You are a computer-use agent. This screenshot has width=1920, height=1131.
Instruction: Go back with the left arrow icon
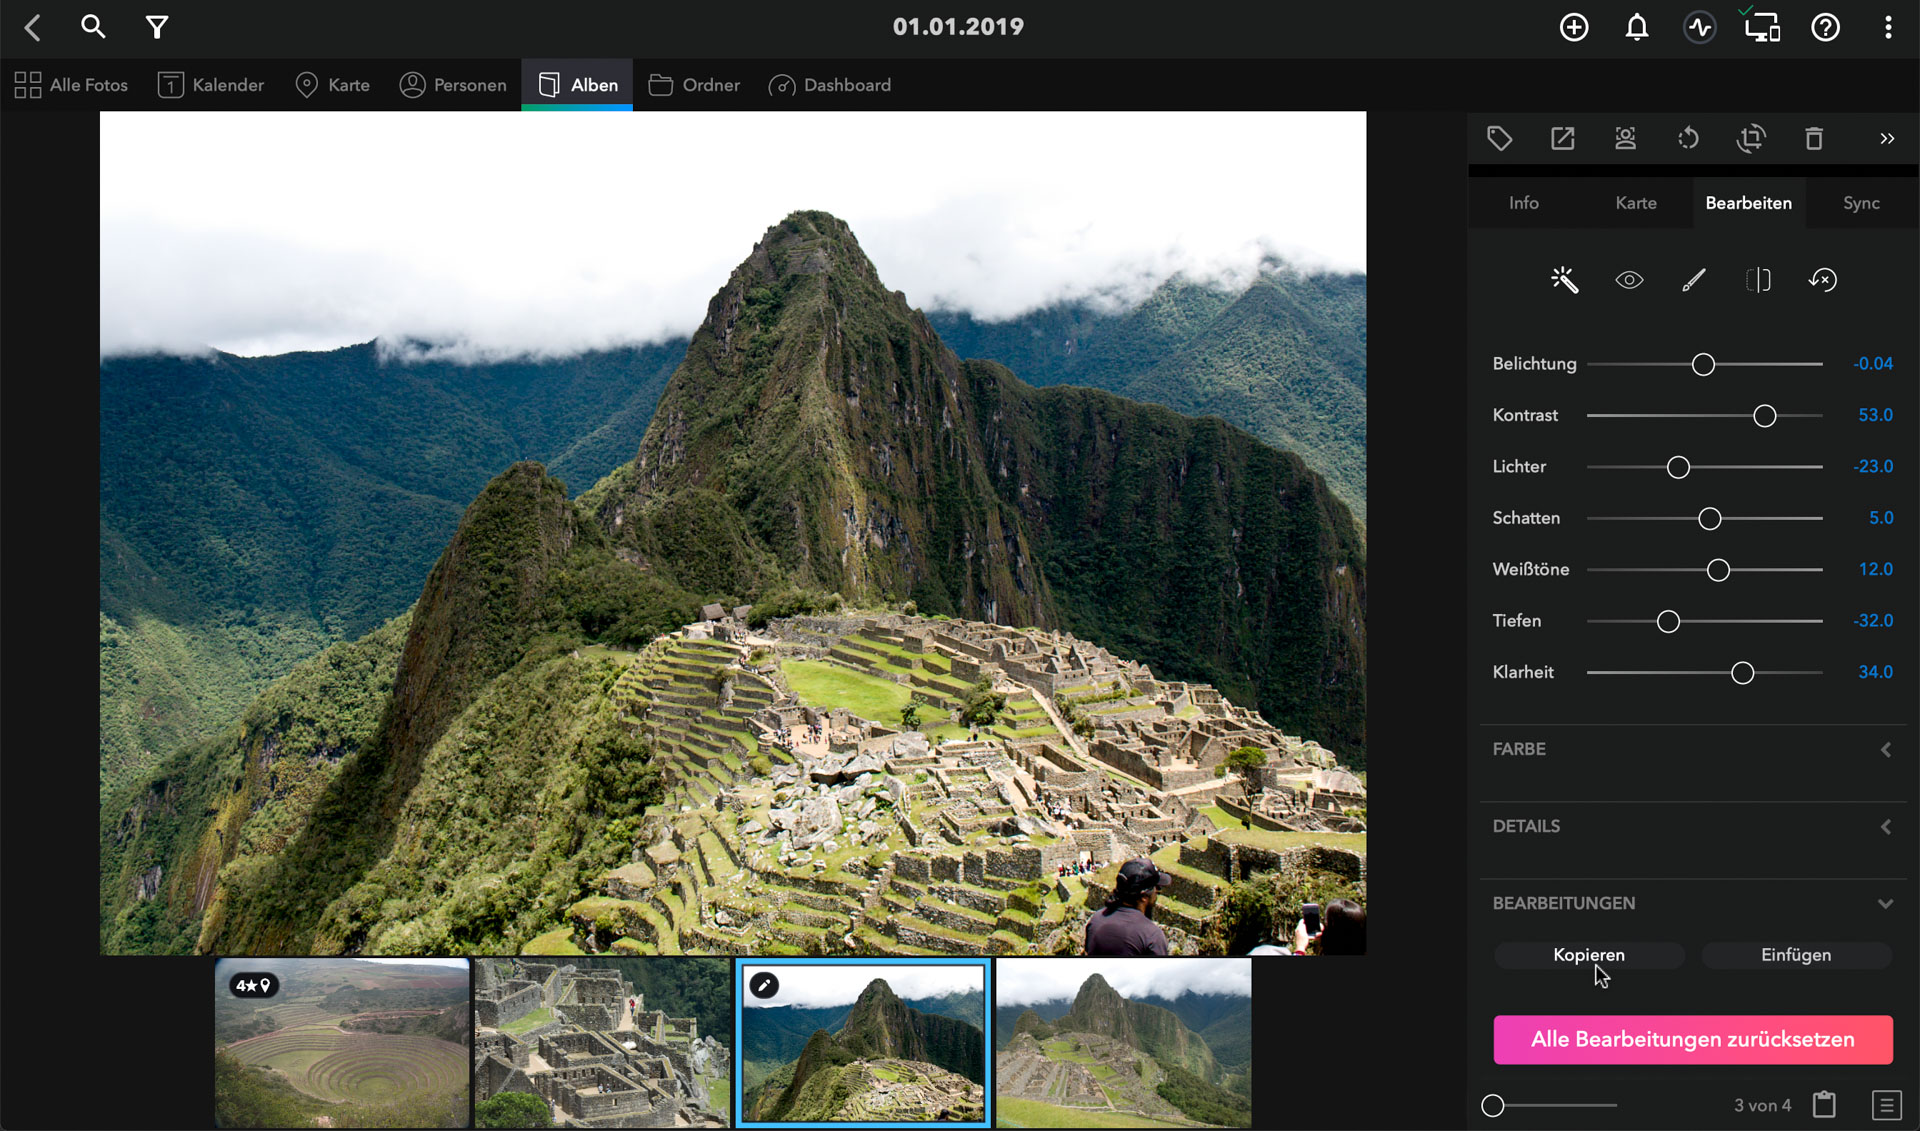point(33,27)
